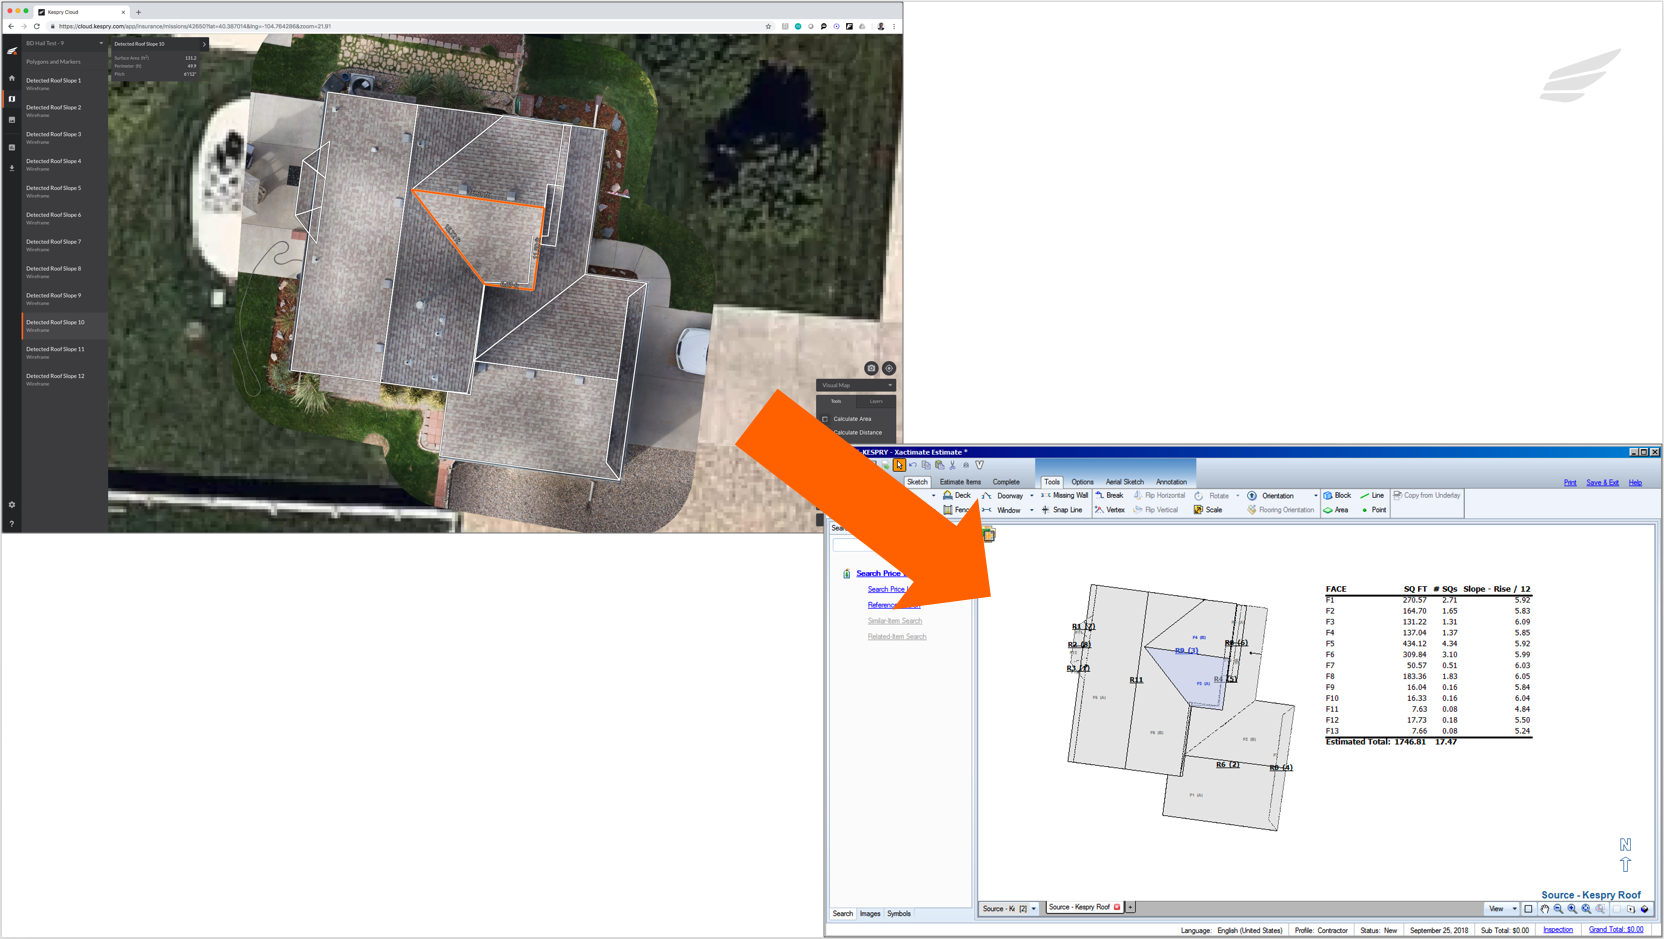Enable the Calculate Area checkbox
The height and width of the screenshot is (939, 1664).
tap(826, 419)
